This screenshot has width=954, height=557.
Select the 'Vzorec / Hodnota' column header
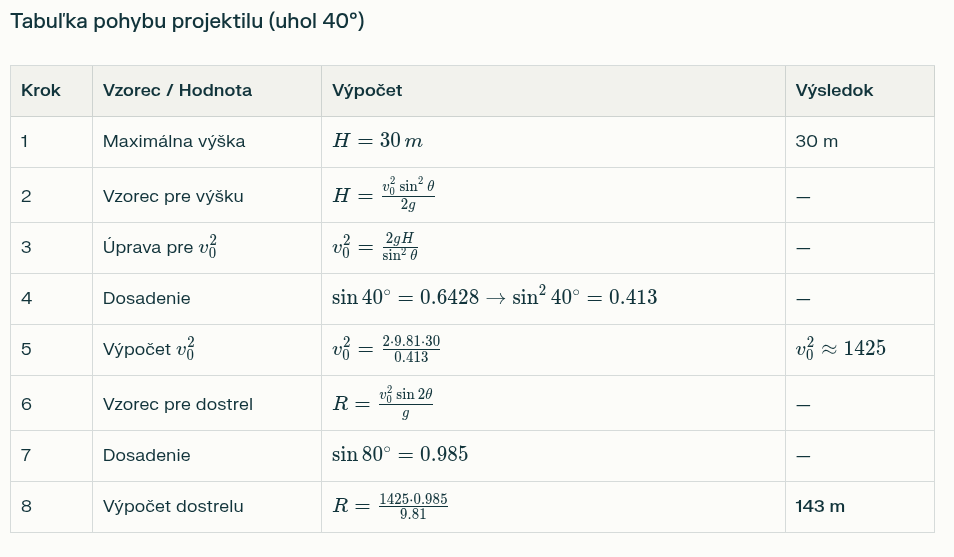[177, 90]
